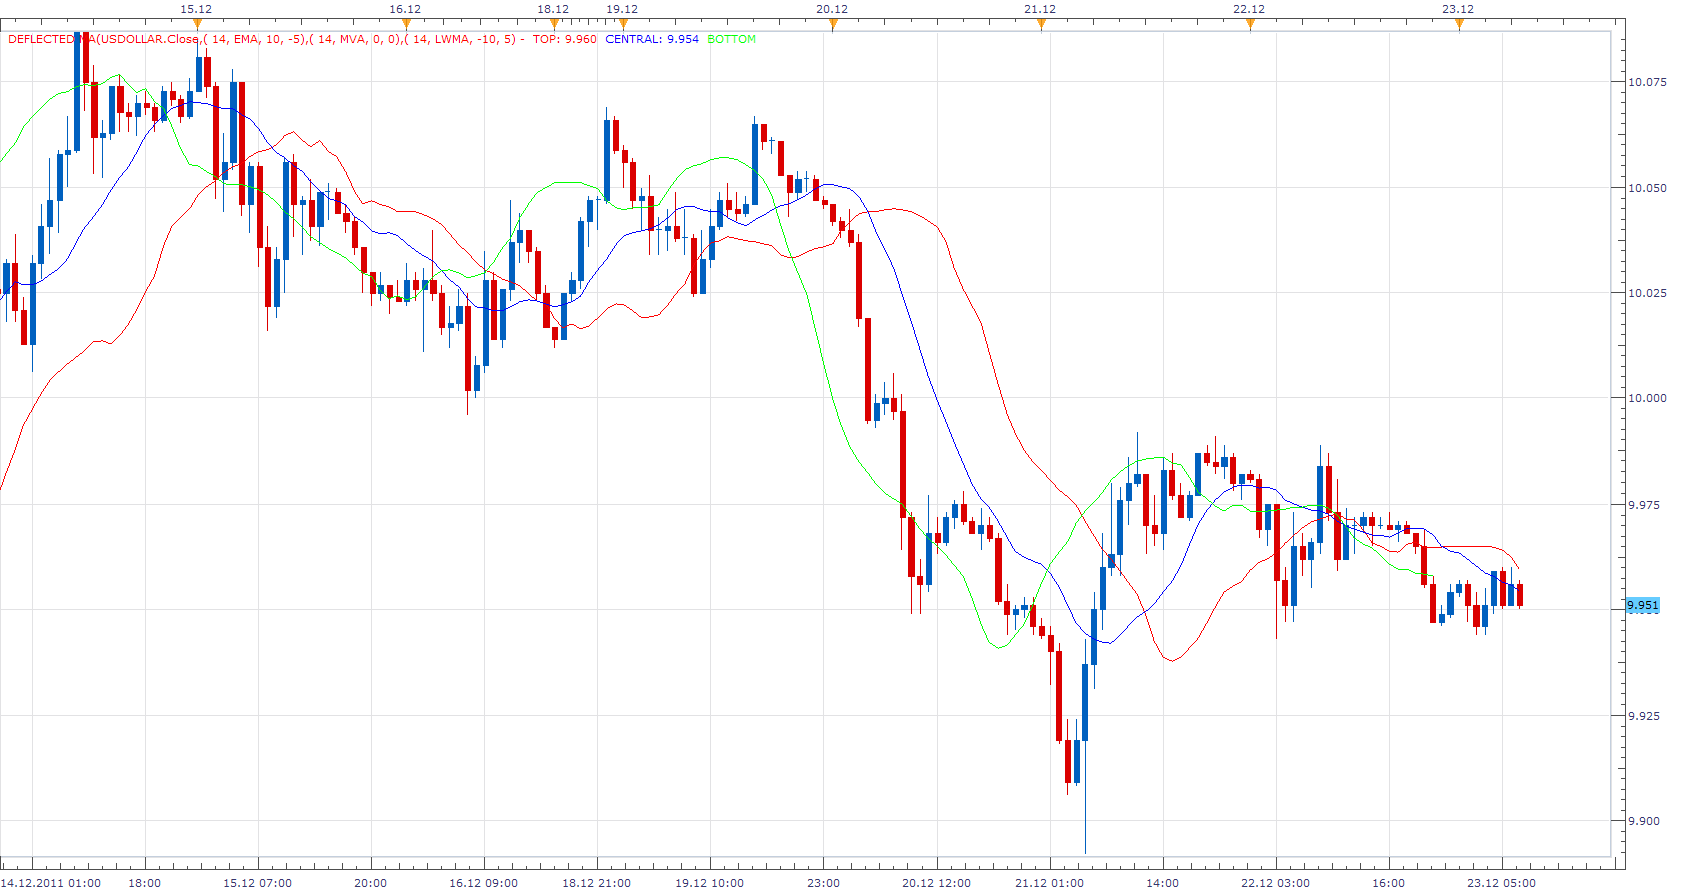The image size is (1682, 894).
Task: Click the 16.12 09:00 time label
Action: tap(484, 883)
